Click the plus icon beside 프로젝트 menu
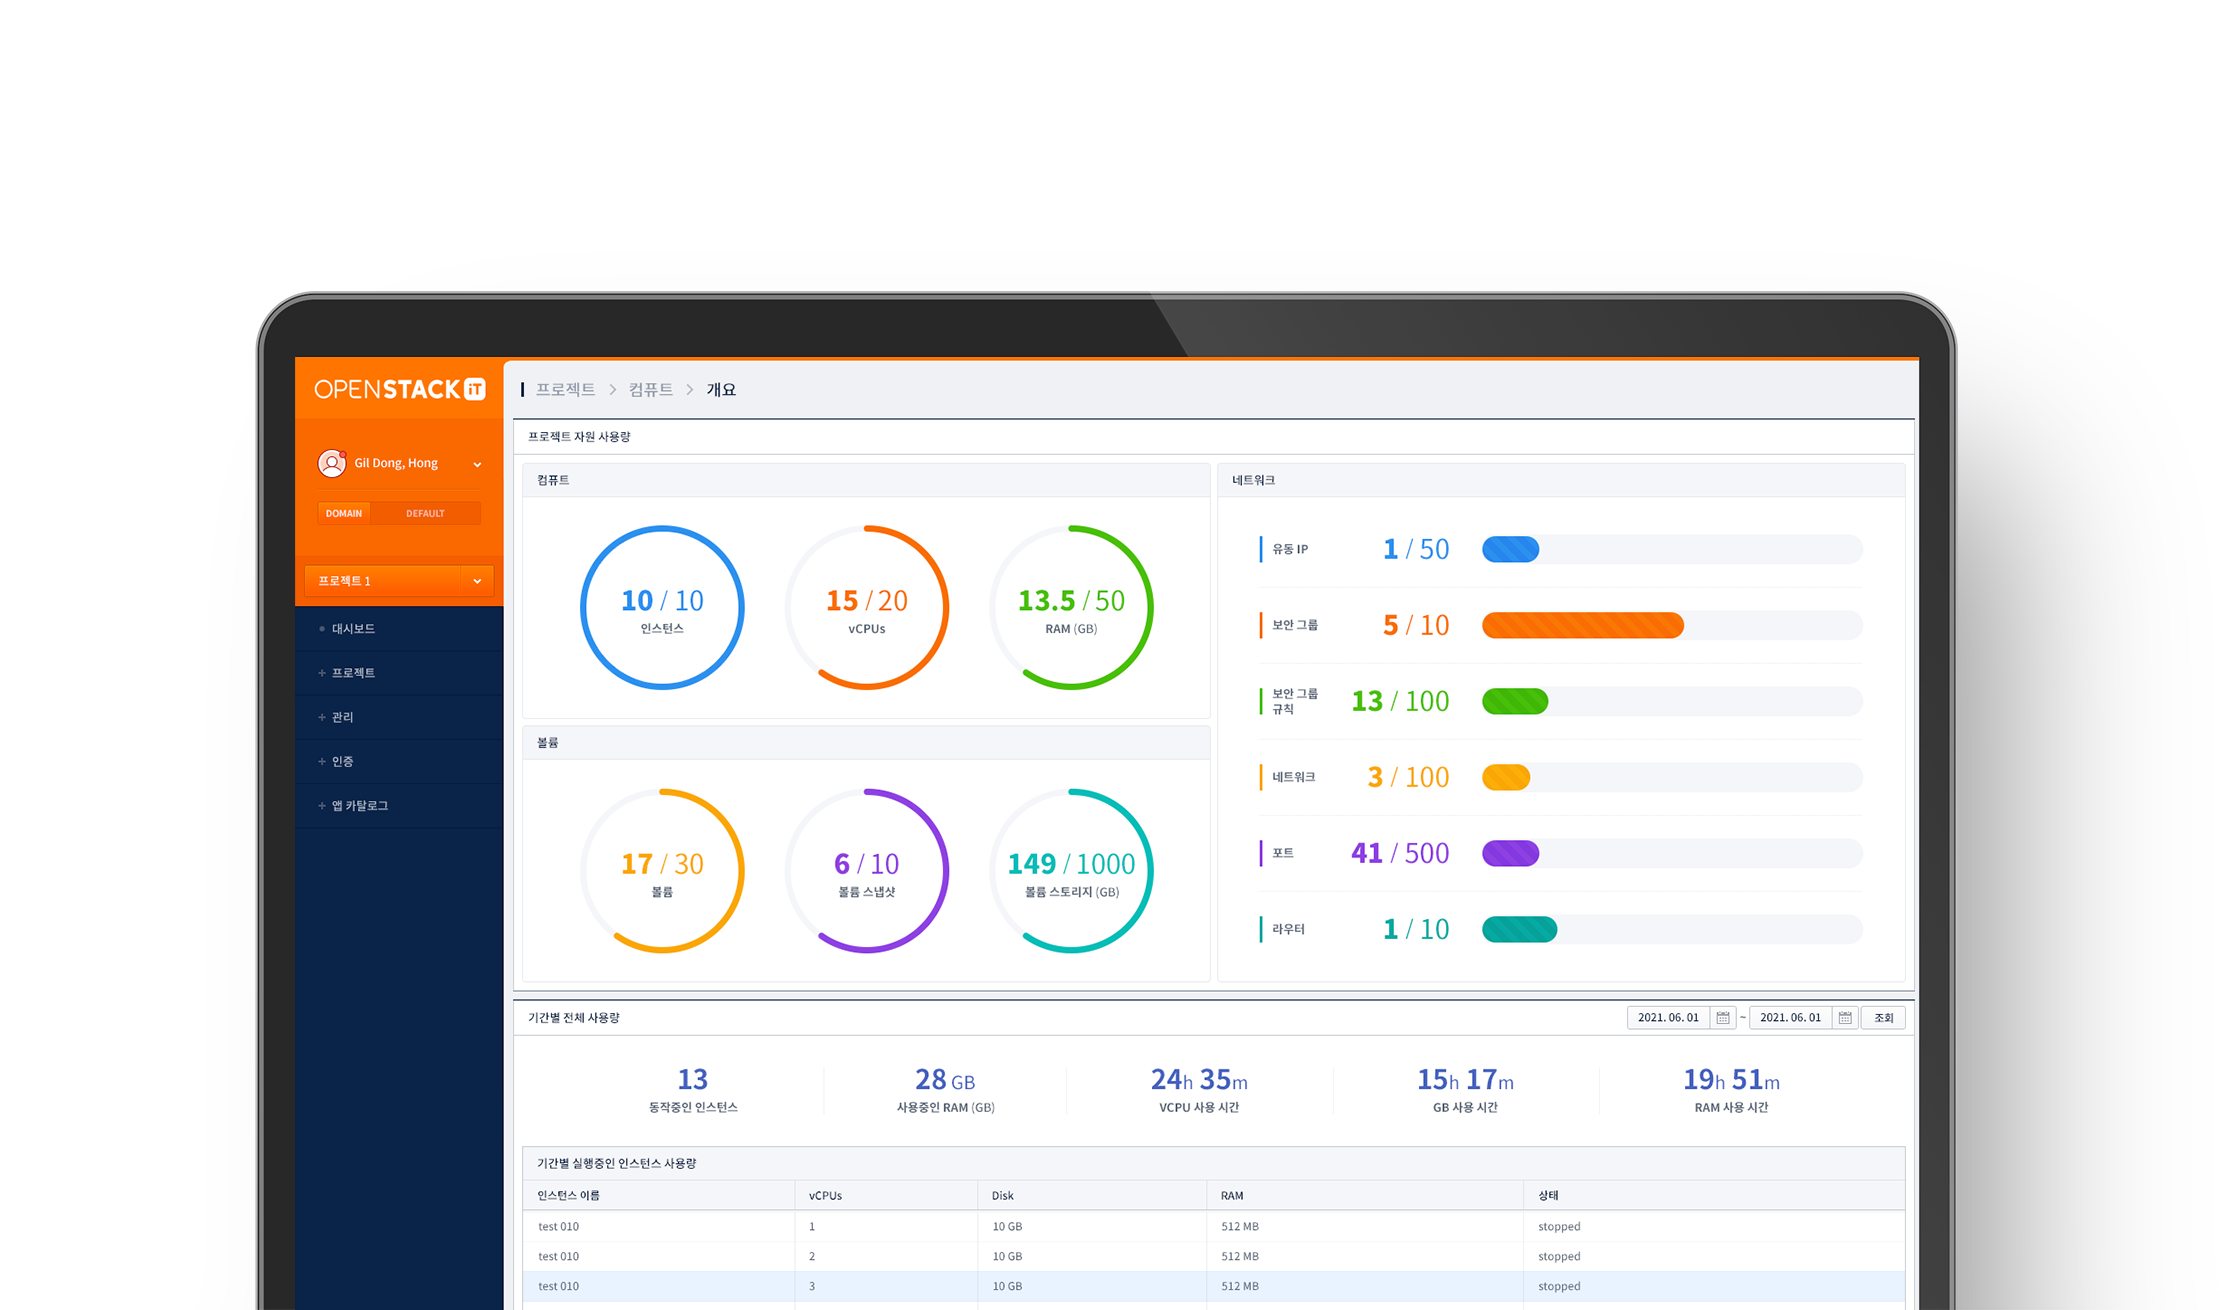2220x1310 pixels. [x=322, y=673]
